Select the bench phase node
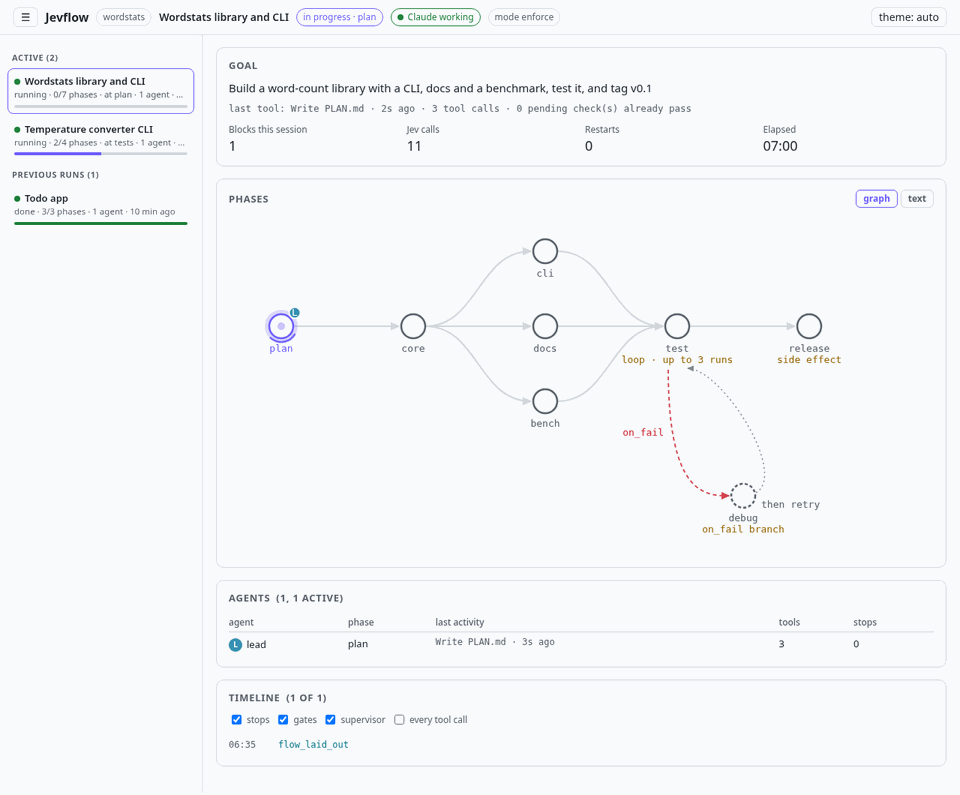Image resolution: width=960 pixels, height=795 pixels. (x=545, y=402)
